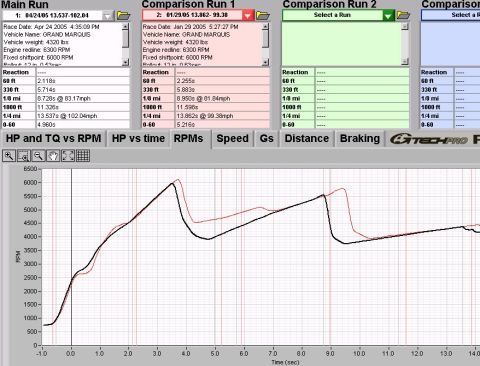Click the Comparison Run 1 combo box field
Viewport: 480px width, 366px height.
coord(192,16)
